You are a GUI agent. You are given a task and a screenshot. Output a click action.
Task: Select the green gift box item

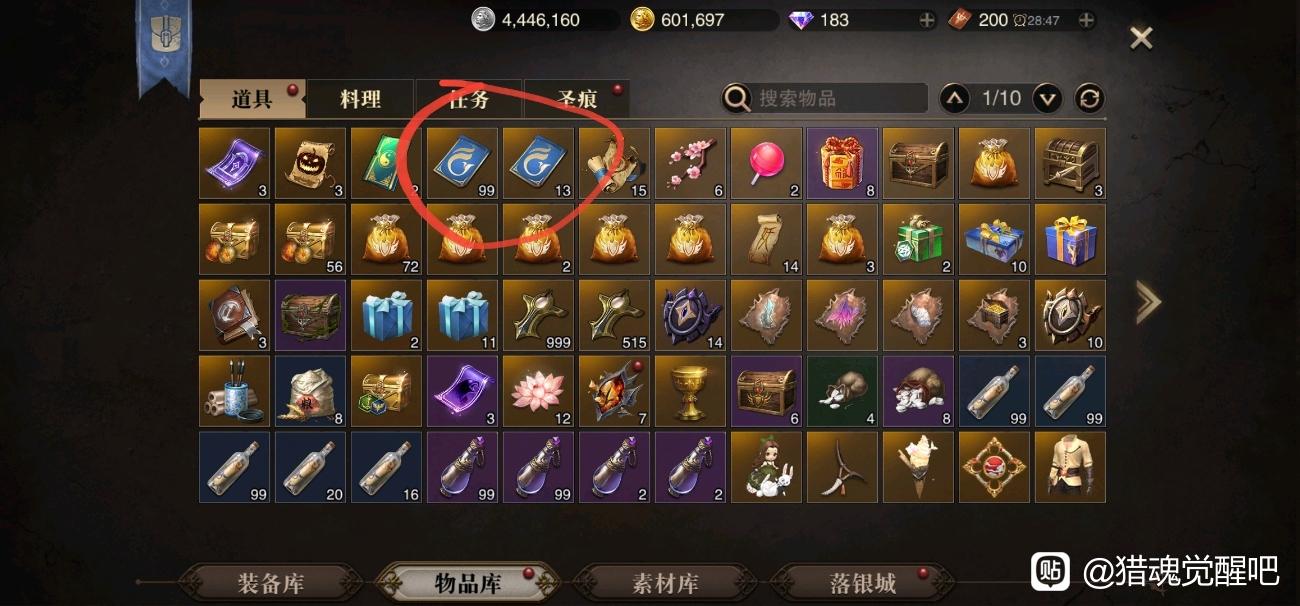[x=918, y=239]
